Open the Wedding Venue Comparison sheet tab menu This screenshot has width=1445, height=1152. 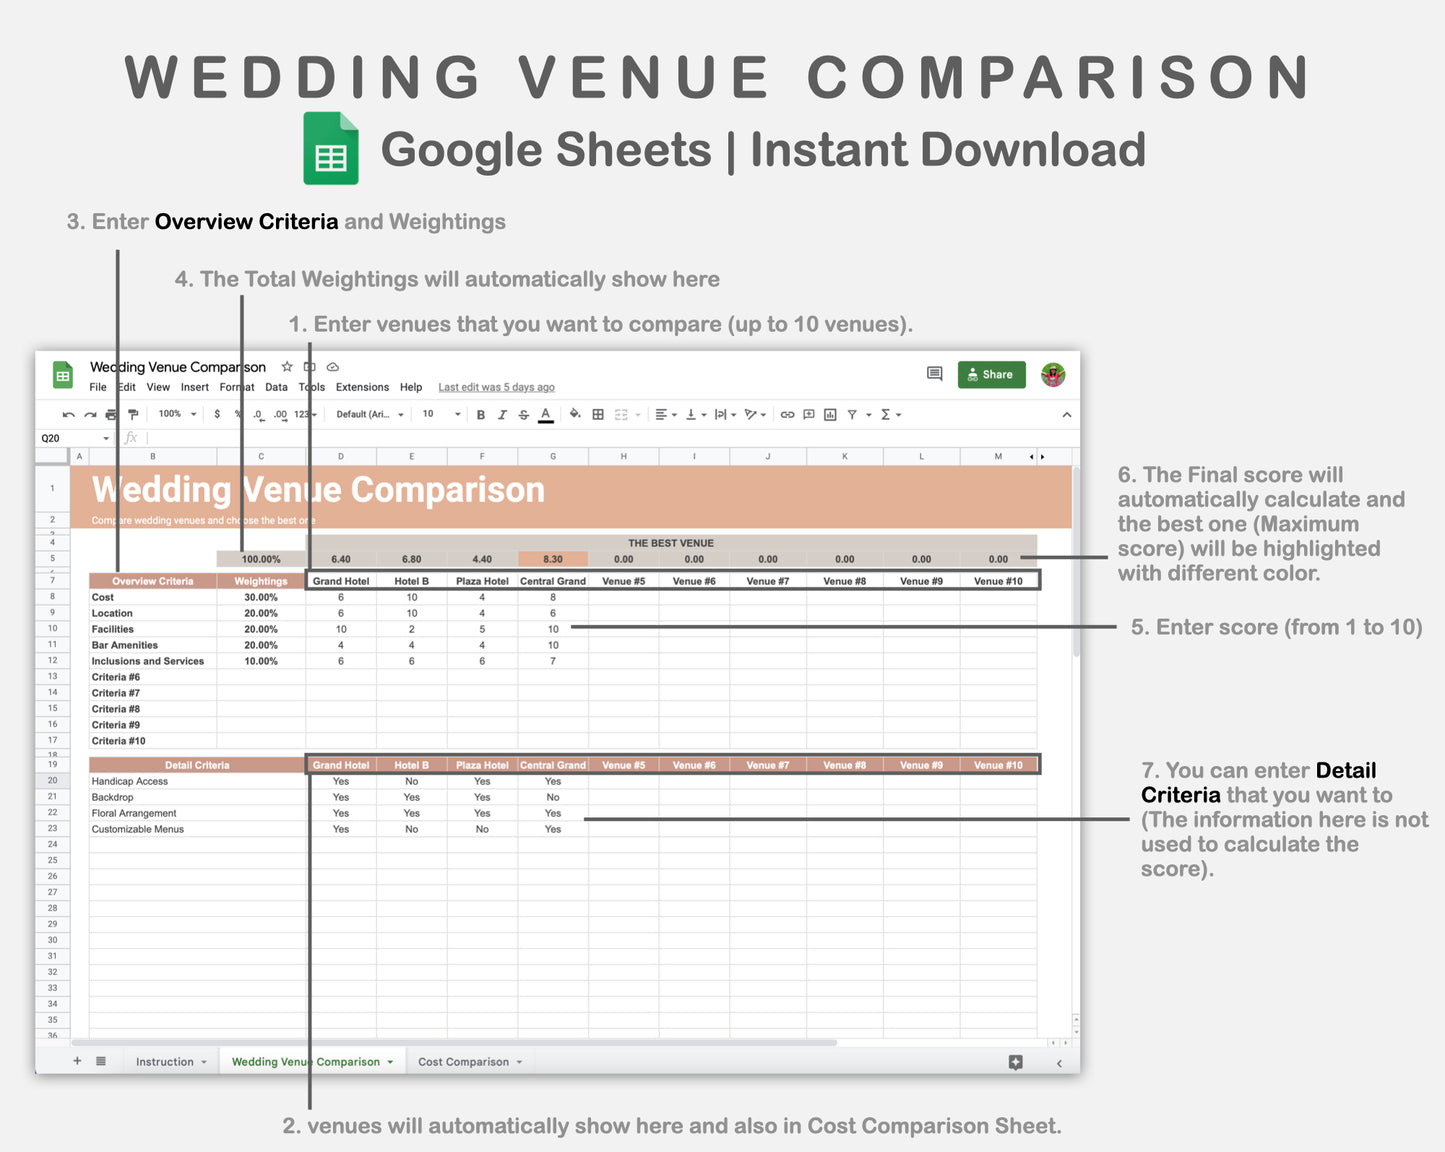tap(389, 1061)
